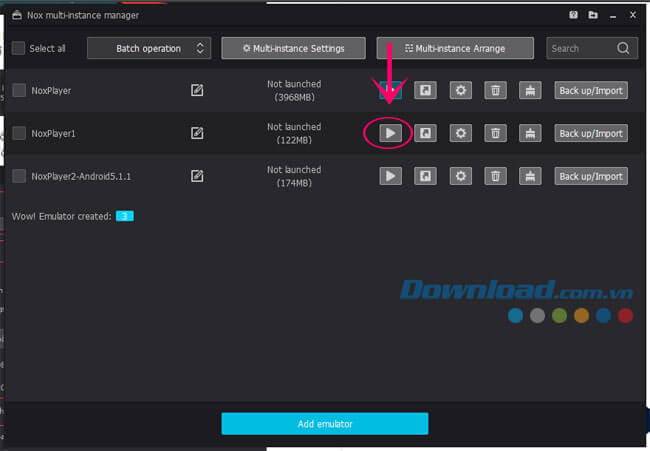650x451 pixels.
Task: Launch the NoxPlayer1 emulator with play button
Action: click(390, 133)
